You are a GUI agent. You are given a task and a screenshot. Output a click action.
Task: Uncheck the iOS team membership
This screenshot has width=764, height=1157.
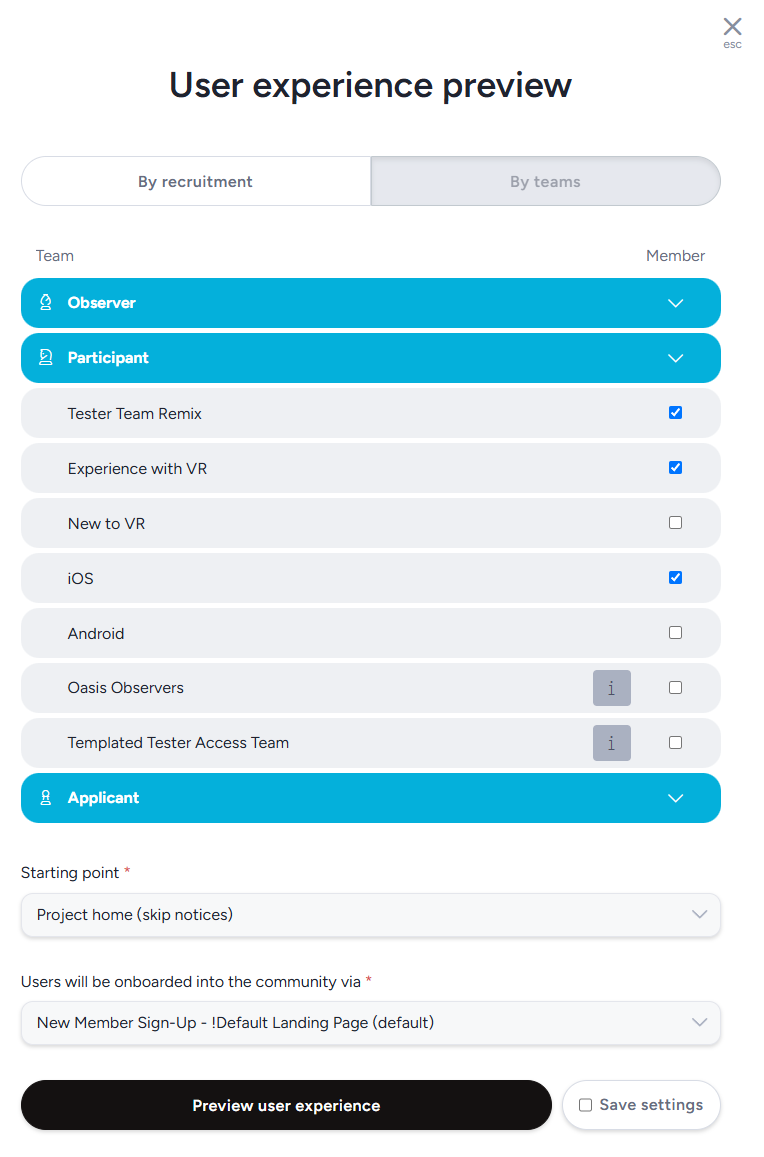click(x=675, y=578)
